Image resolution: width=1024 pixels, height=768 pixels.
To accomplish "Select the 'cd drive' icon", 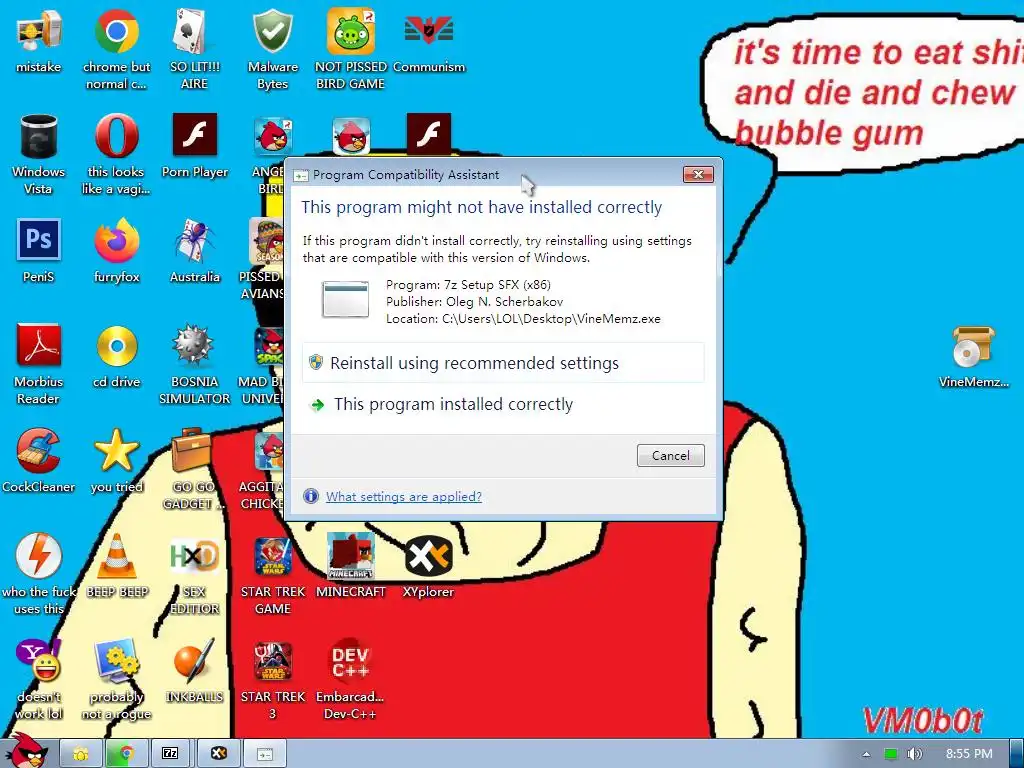I will click(x=116, y=356).
